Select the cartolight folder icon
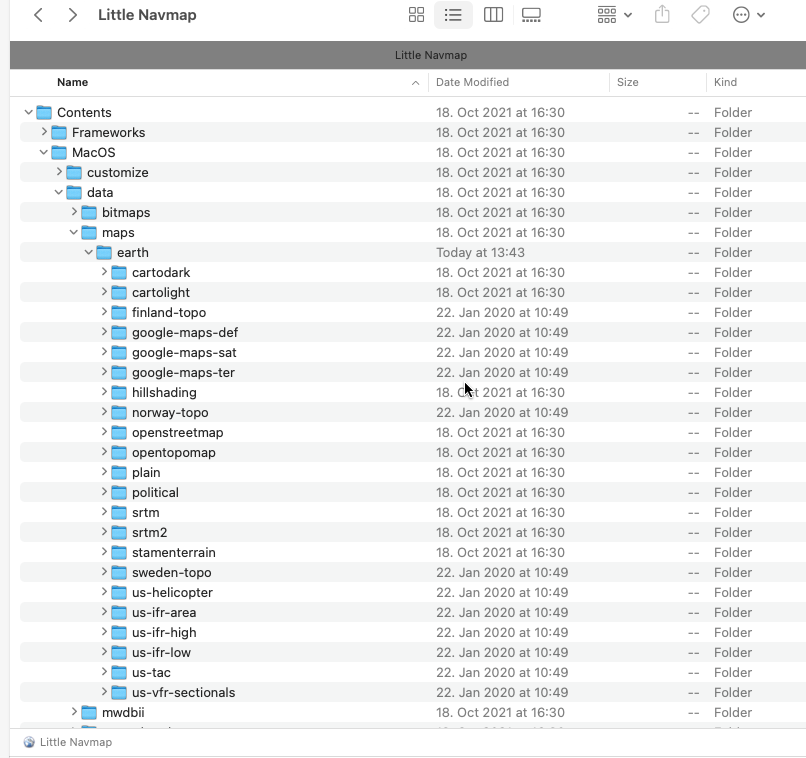 [119, 292]
